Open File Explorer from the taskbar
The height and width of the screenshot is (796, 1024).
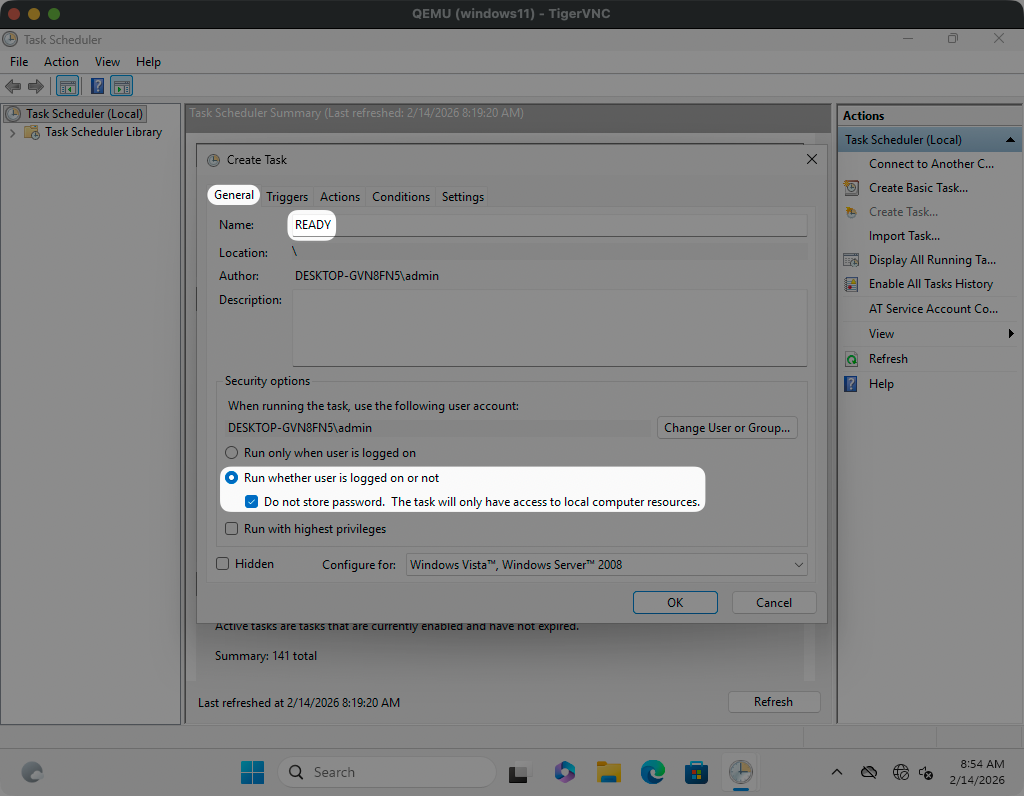tap(609, 772)
